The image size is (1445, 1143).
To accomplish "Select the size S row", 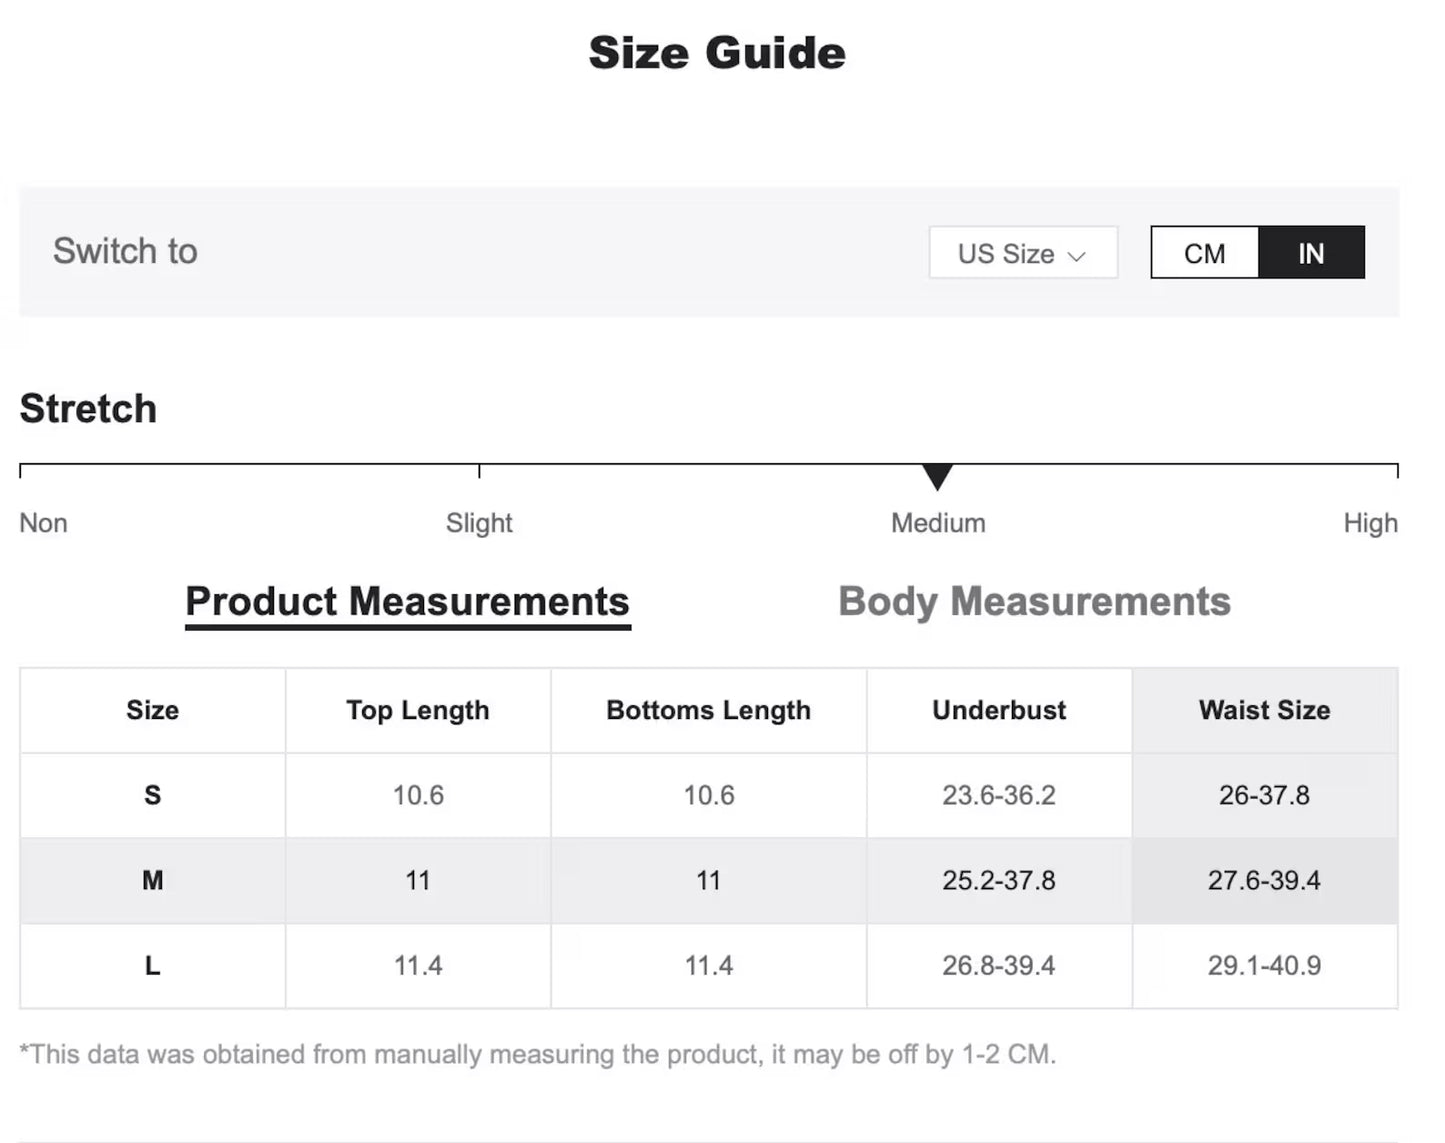I will (152, 795).
